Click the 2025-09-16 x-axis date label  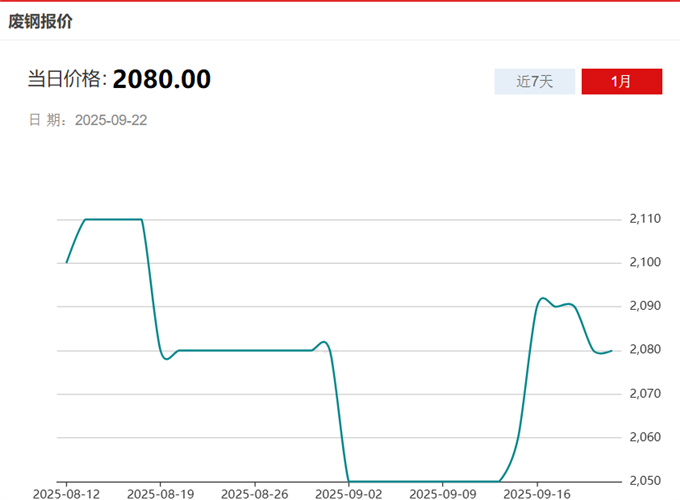pos(536,493)
